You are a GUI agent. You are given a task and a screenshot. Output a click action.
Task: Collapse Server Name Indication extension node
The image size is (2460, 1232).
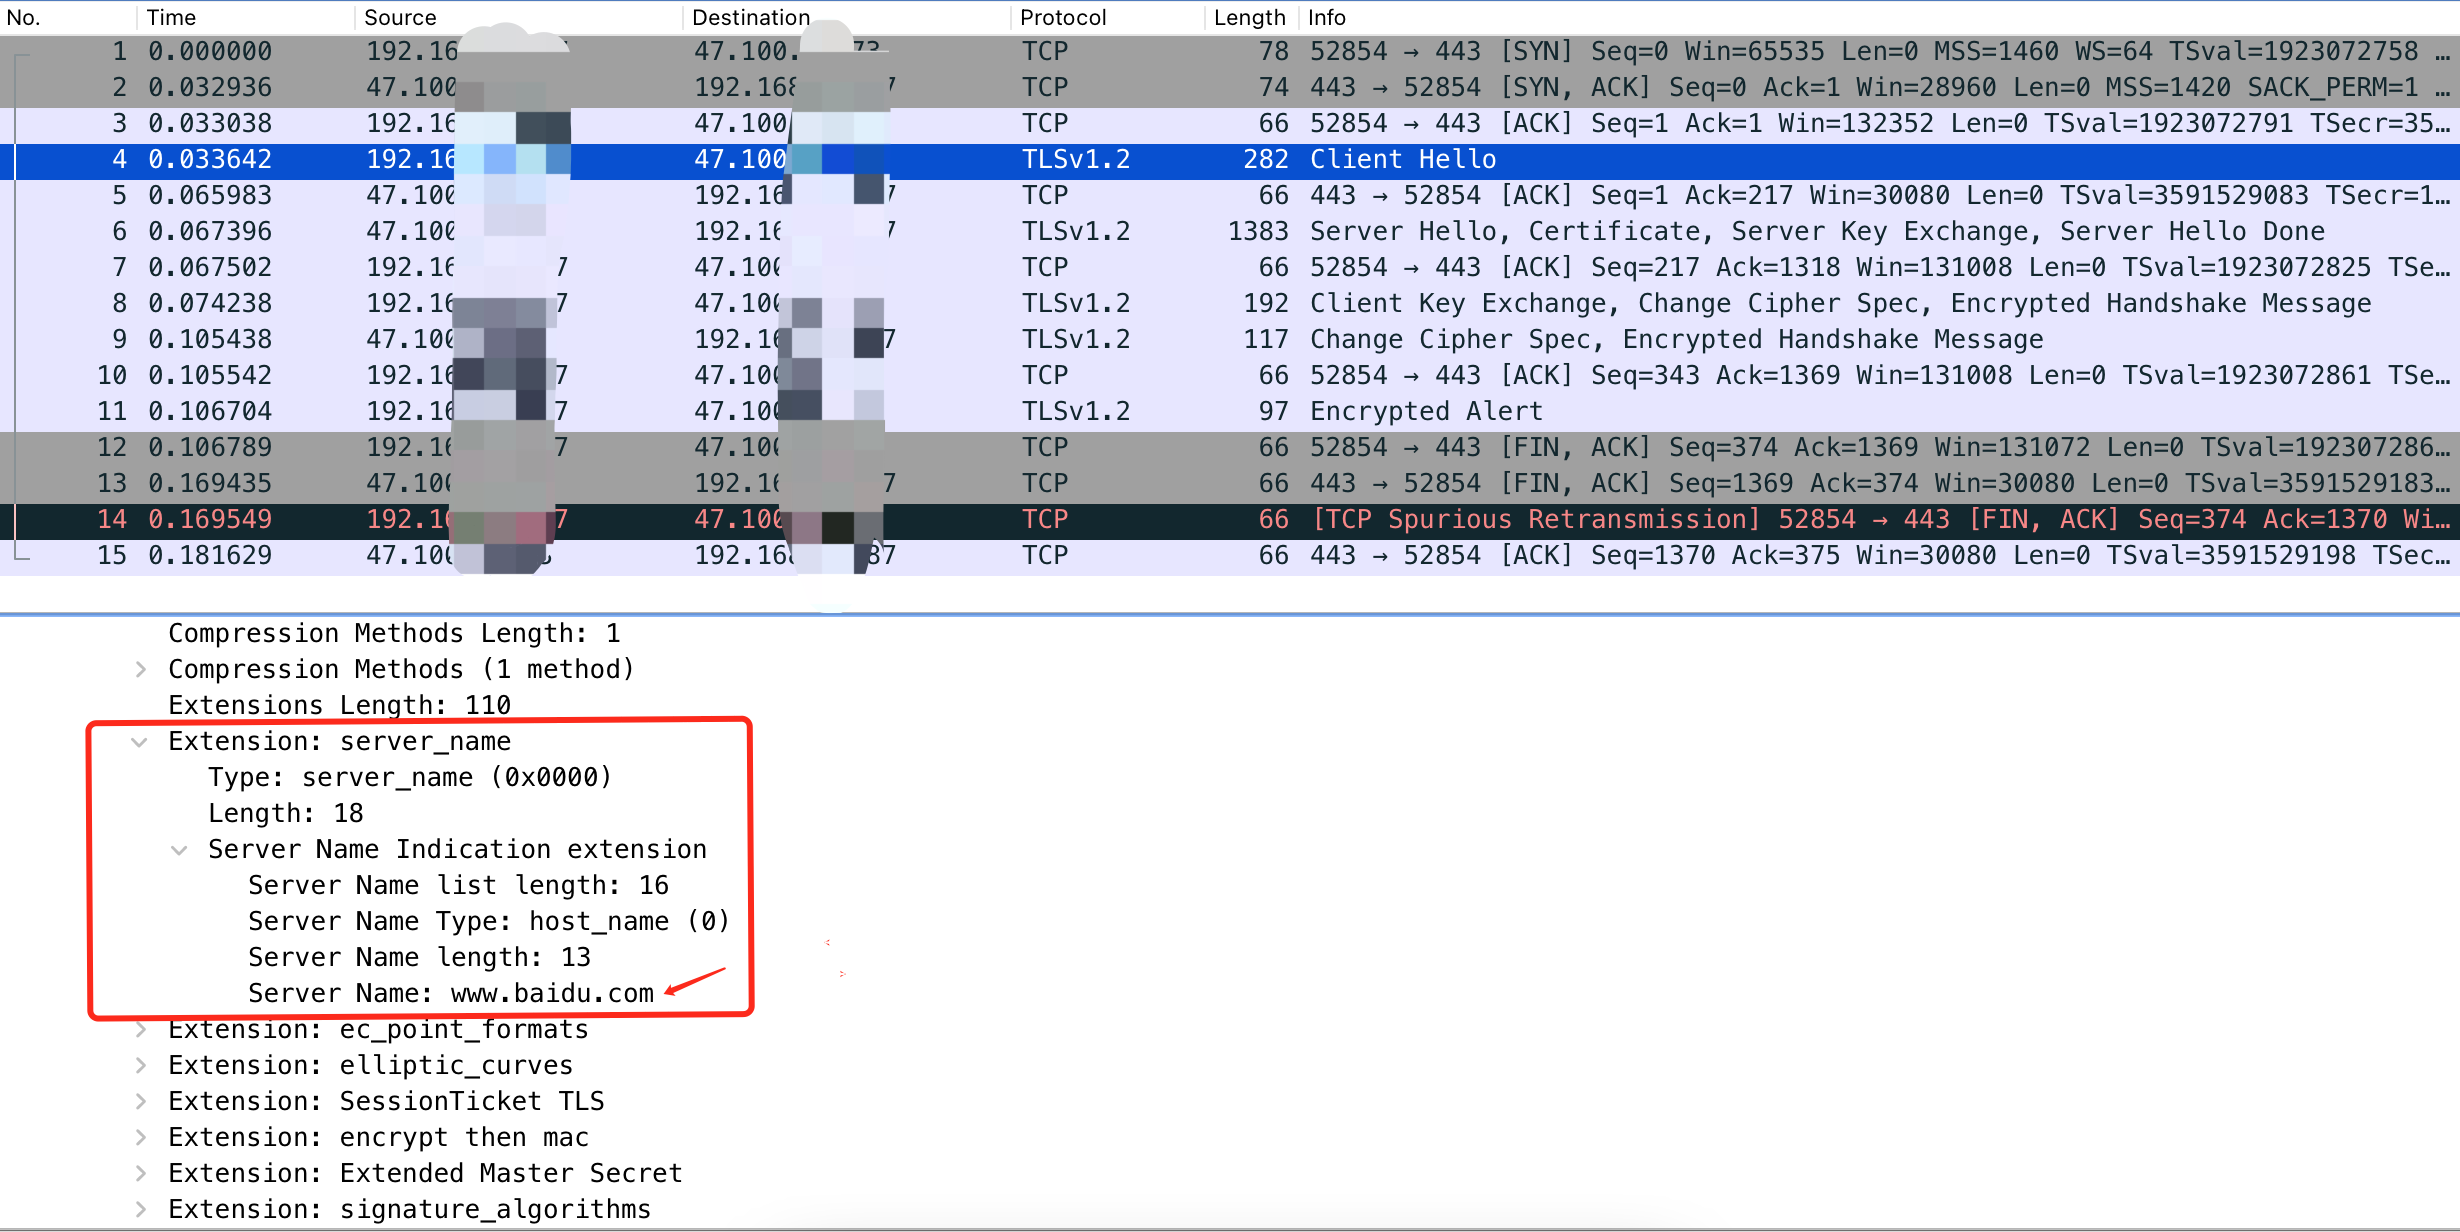coord(180,850)
